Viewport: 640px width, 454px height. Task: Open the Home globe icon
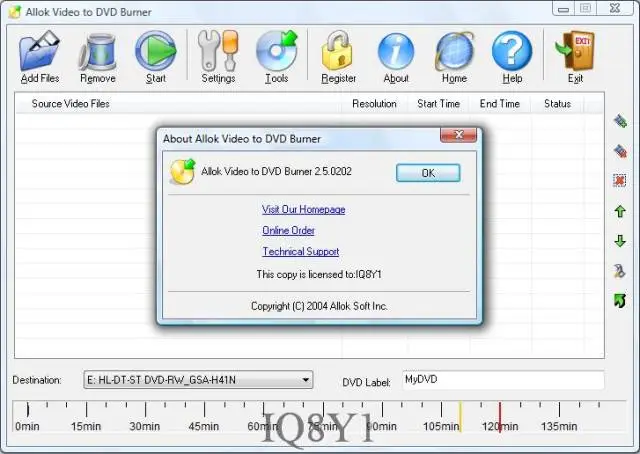(x=454, y=52)
